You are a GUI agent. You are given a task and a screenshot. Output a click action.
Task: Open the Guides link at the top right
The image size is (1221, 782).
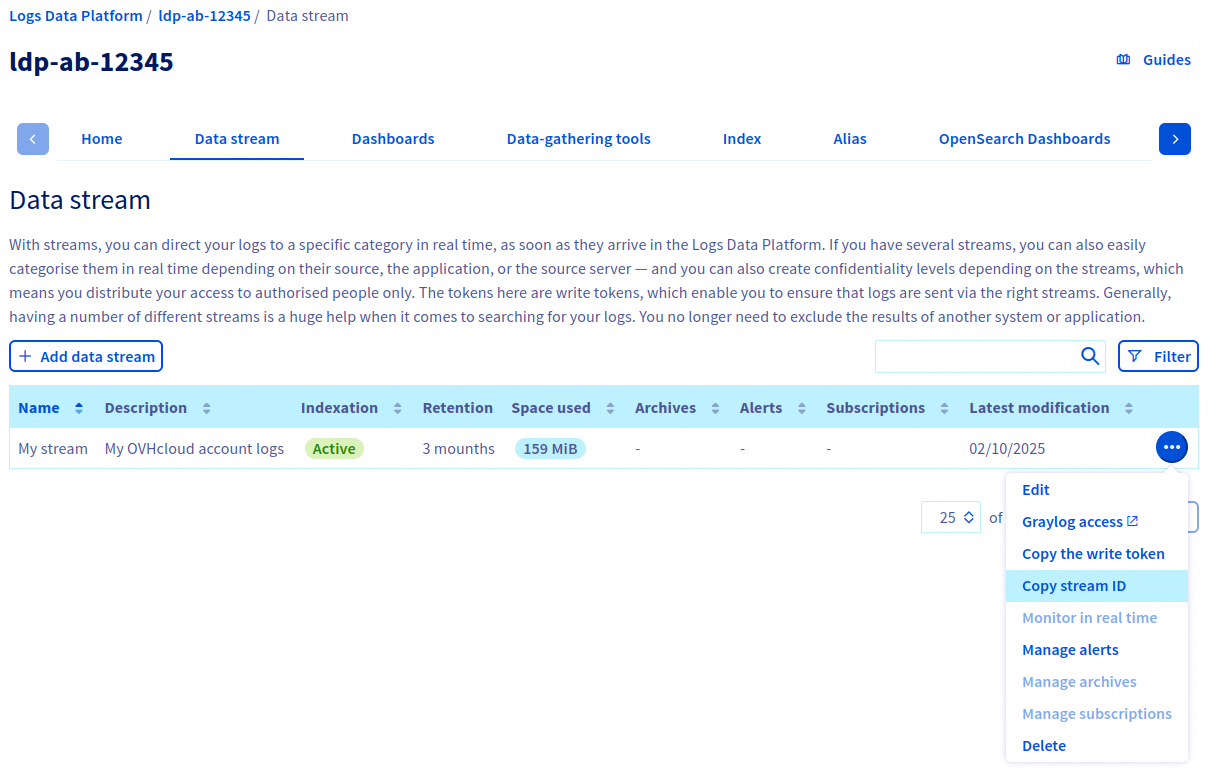tap(1153, 60)
